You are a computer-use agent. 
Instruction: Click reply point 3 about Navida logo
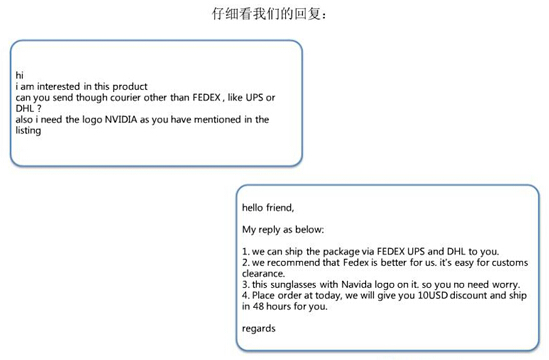point(381,284)
